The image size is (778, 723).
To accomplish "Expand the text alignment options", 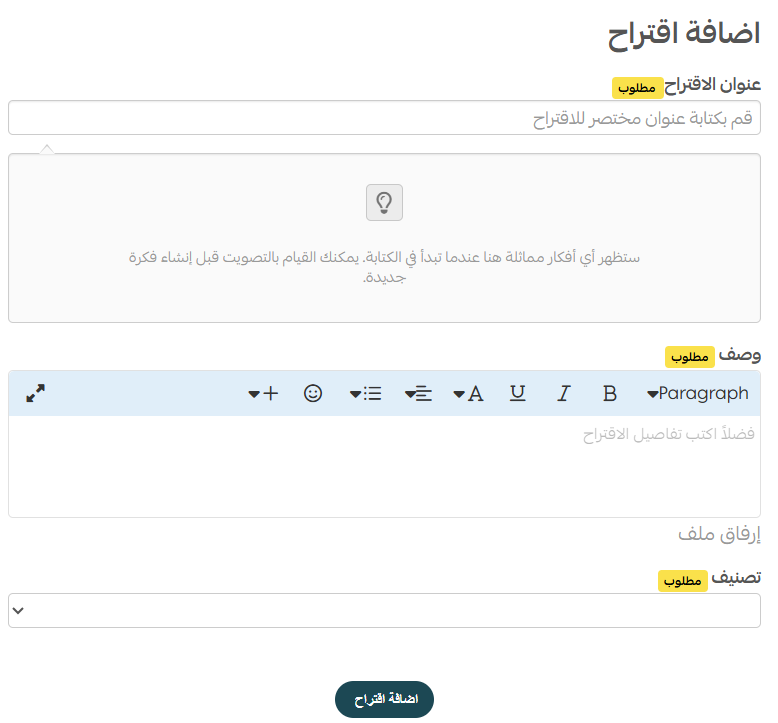I will pos(418,394).
